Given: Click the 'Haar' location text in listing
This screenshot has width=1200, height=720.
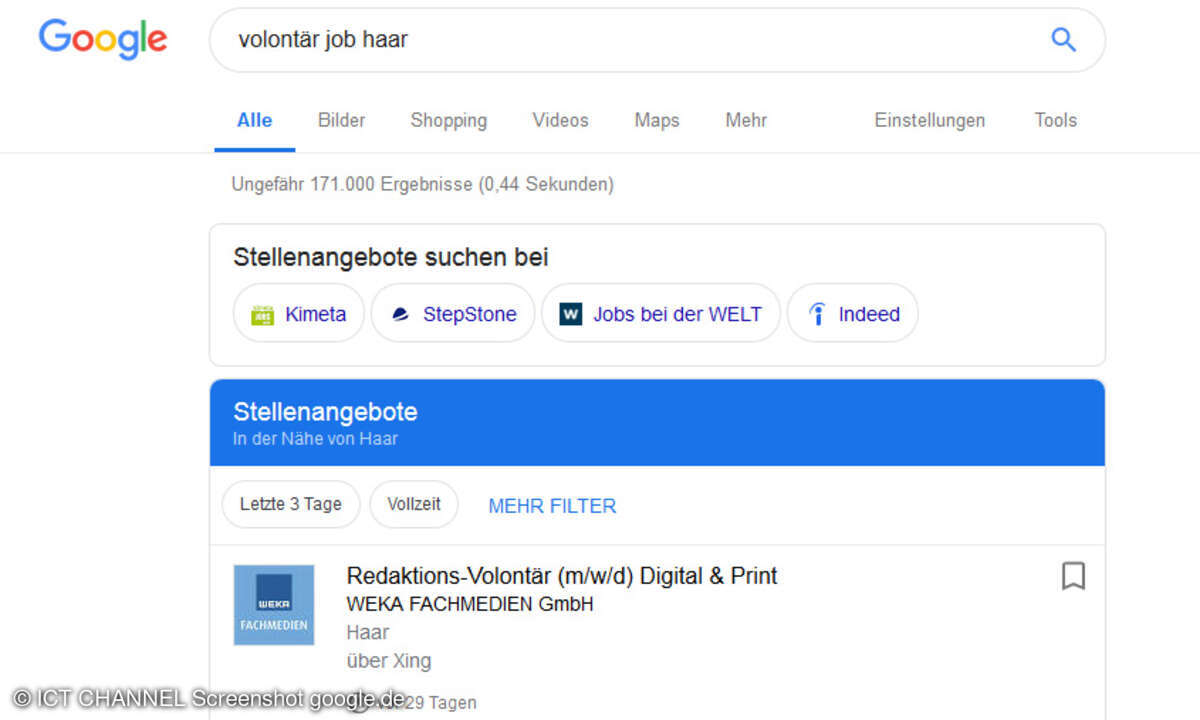Looking at the screenshot, I should click(x=368, y=632).
